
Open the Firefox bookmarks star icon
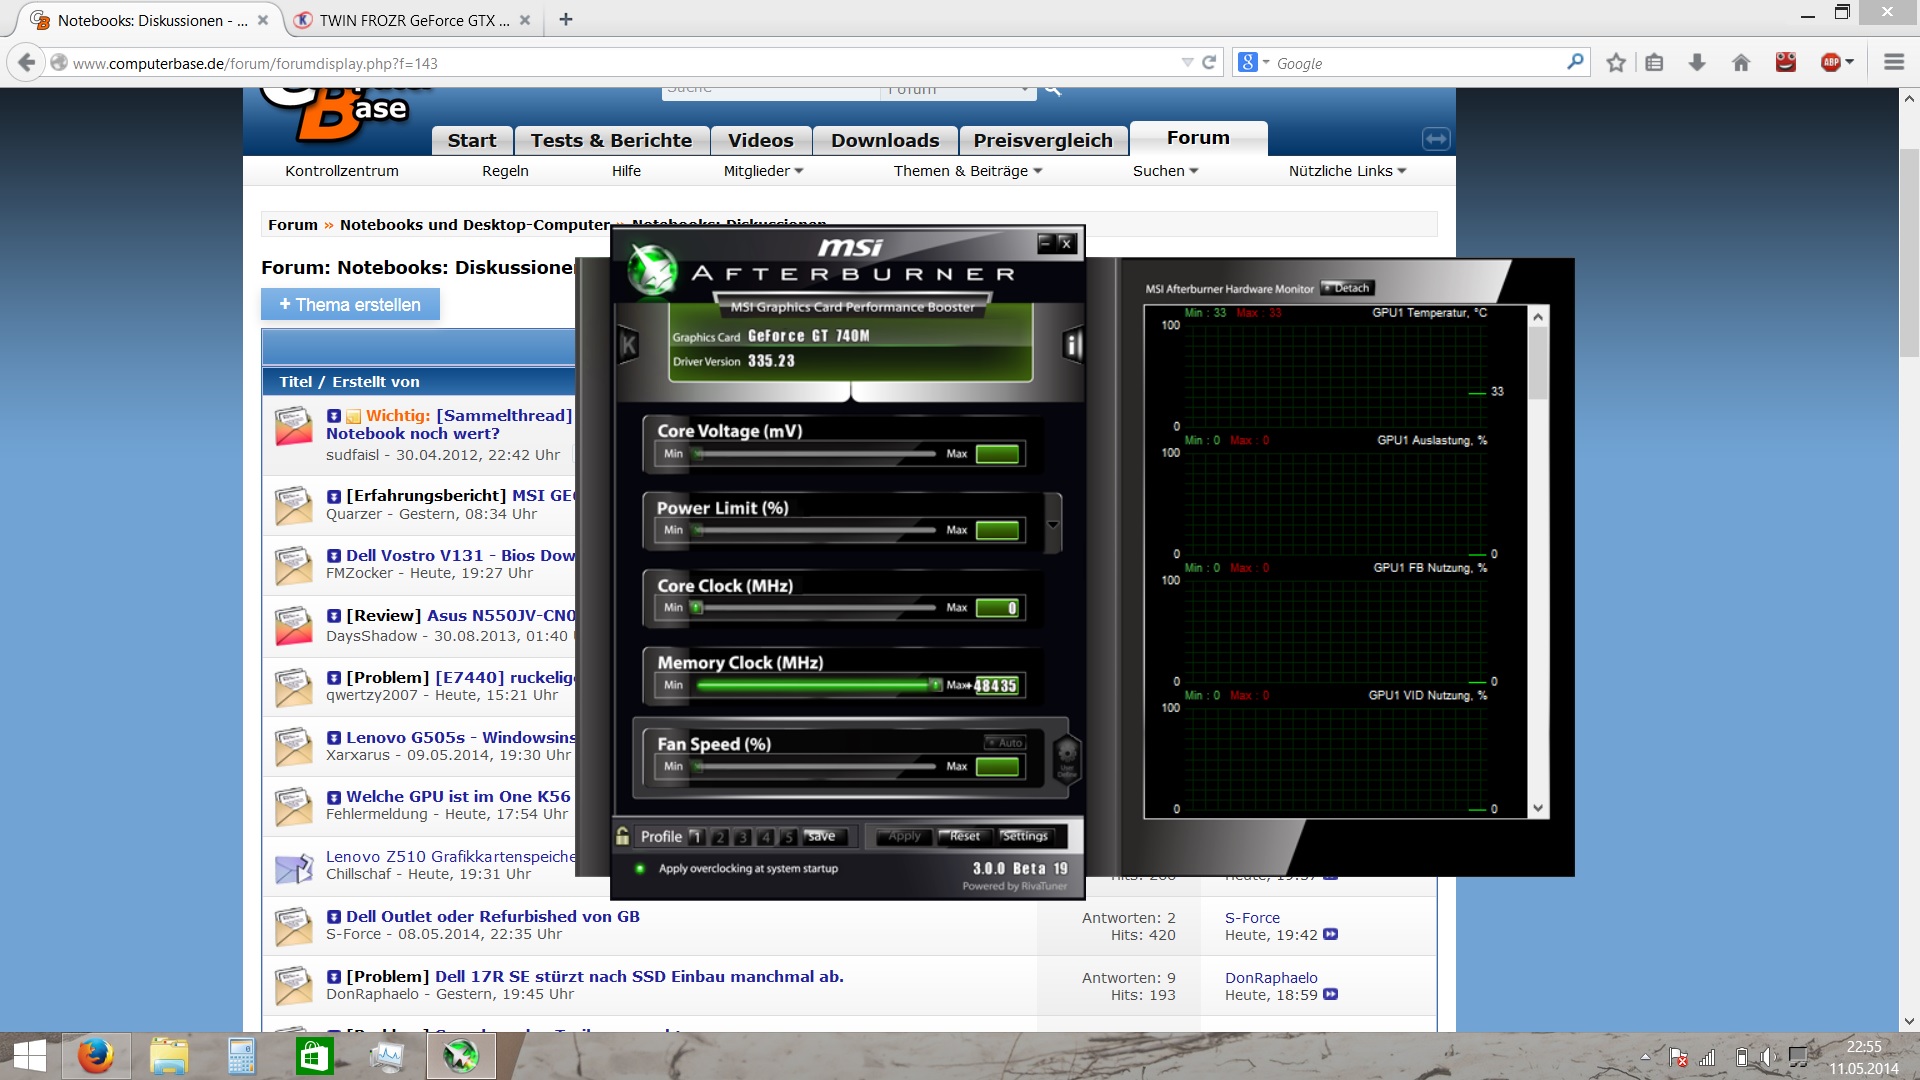click(1616, 63)
